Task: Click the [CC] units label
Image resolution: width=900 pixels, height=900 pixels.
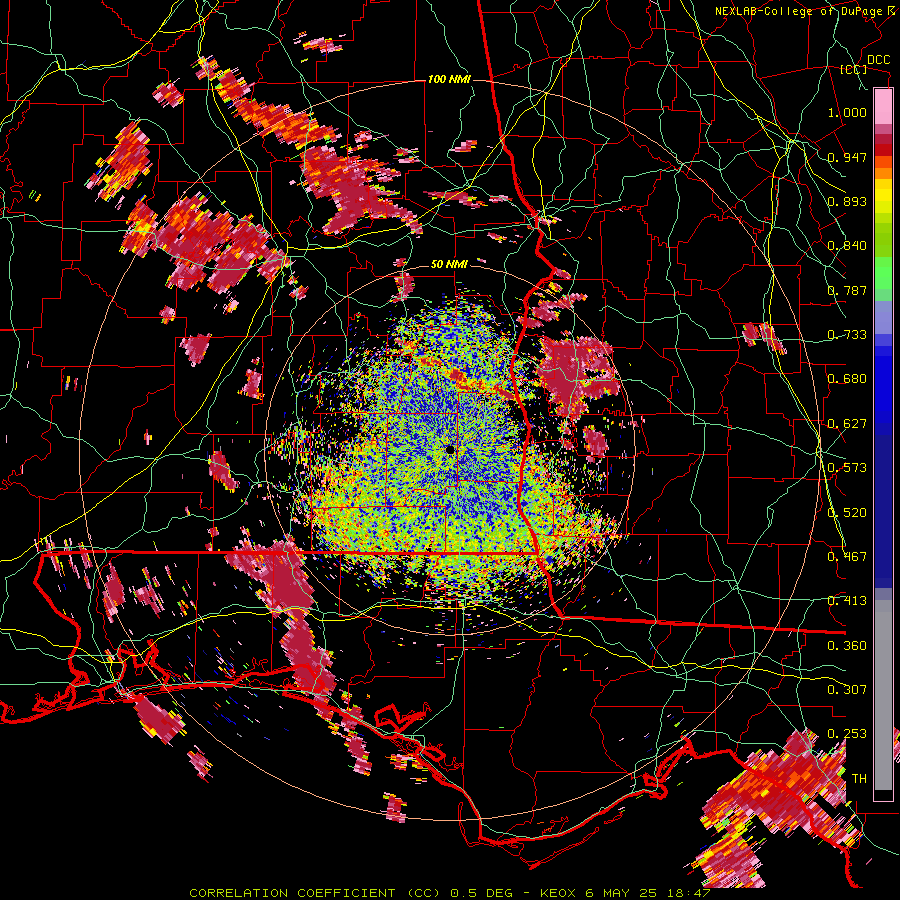Action: (854, 69)
